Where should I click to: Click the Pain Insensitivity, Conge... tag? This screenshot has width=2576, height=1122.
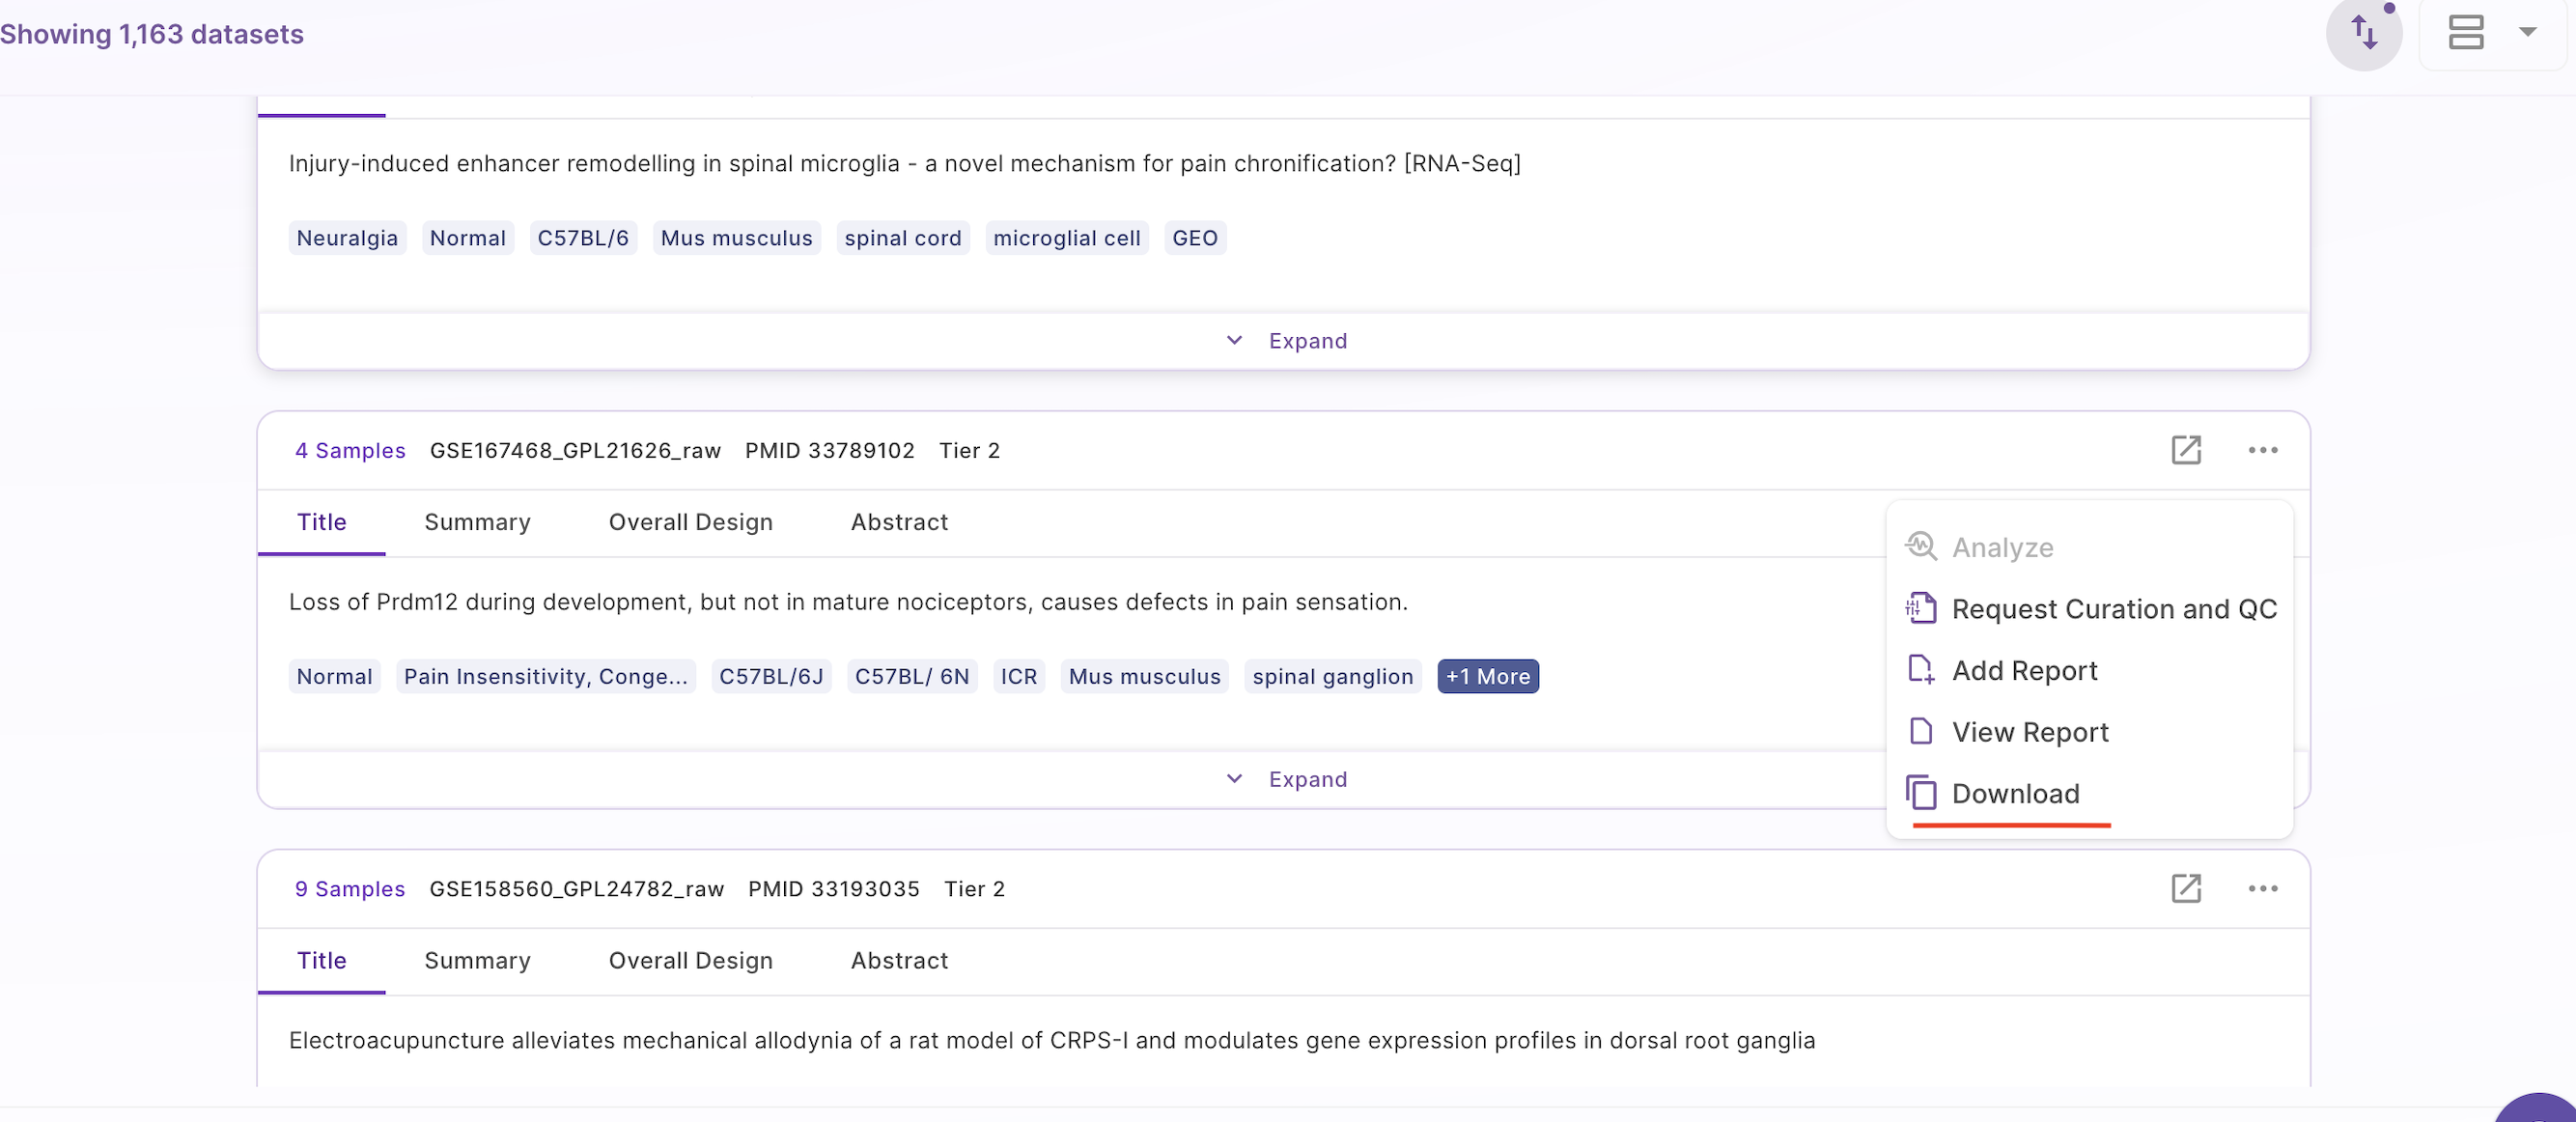pos(545,676)
